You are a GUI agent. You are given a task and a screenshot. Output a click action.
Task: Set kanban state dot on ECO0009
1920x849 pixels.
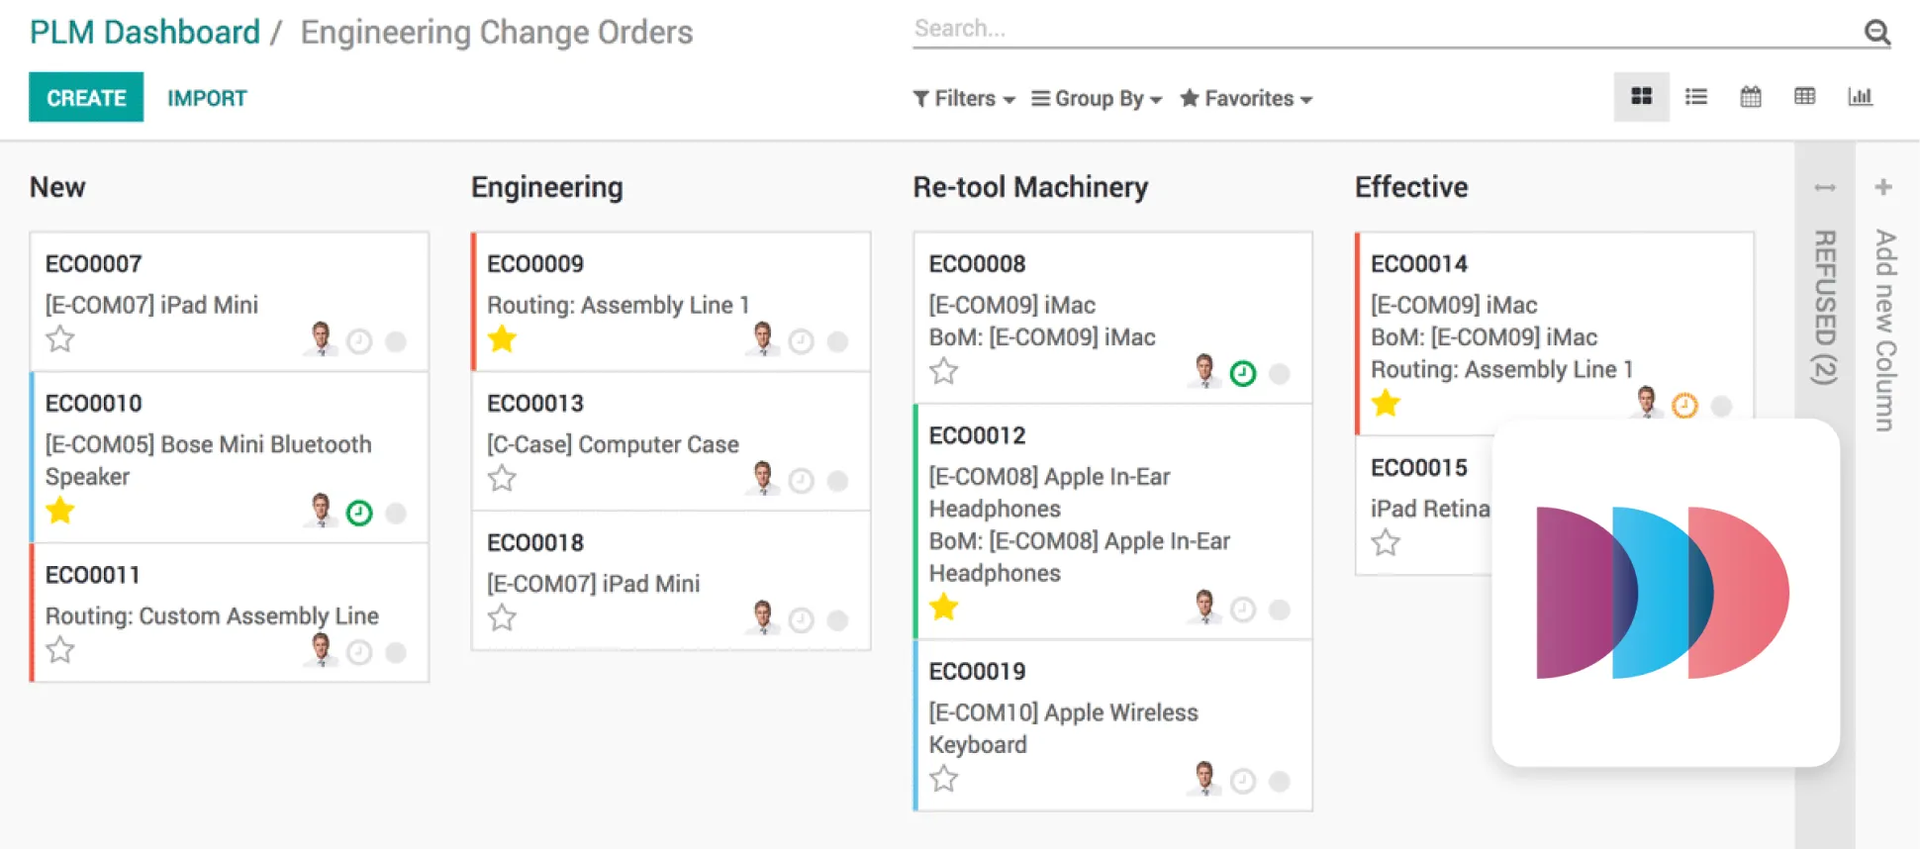click(838, 342)
